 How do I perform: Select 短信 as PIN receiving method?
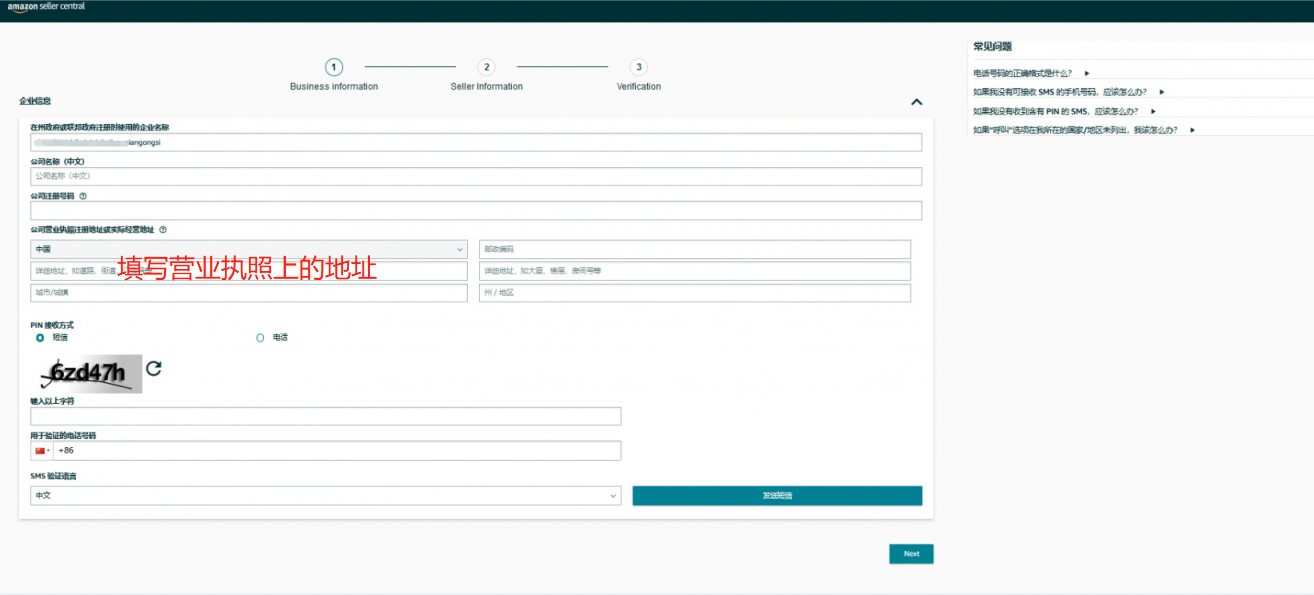(40, 338)
